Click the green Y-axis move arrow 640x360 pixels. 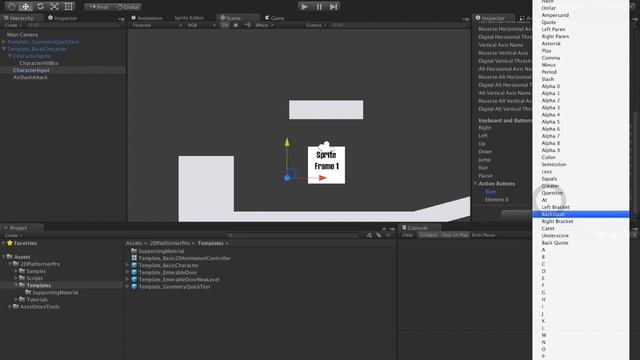[287, 142]
